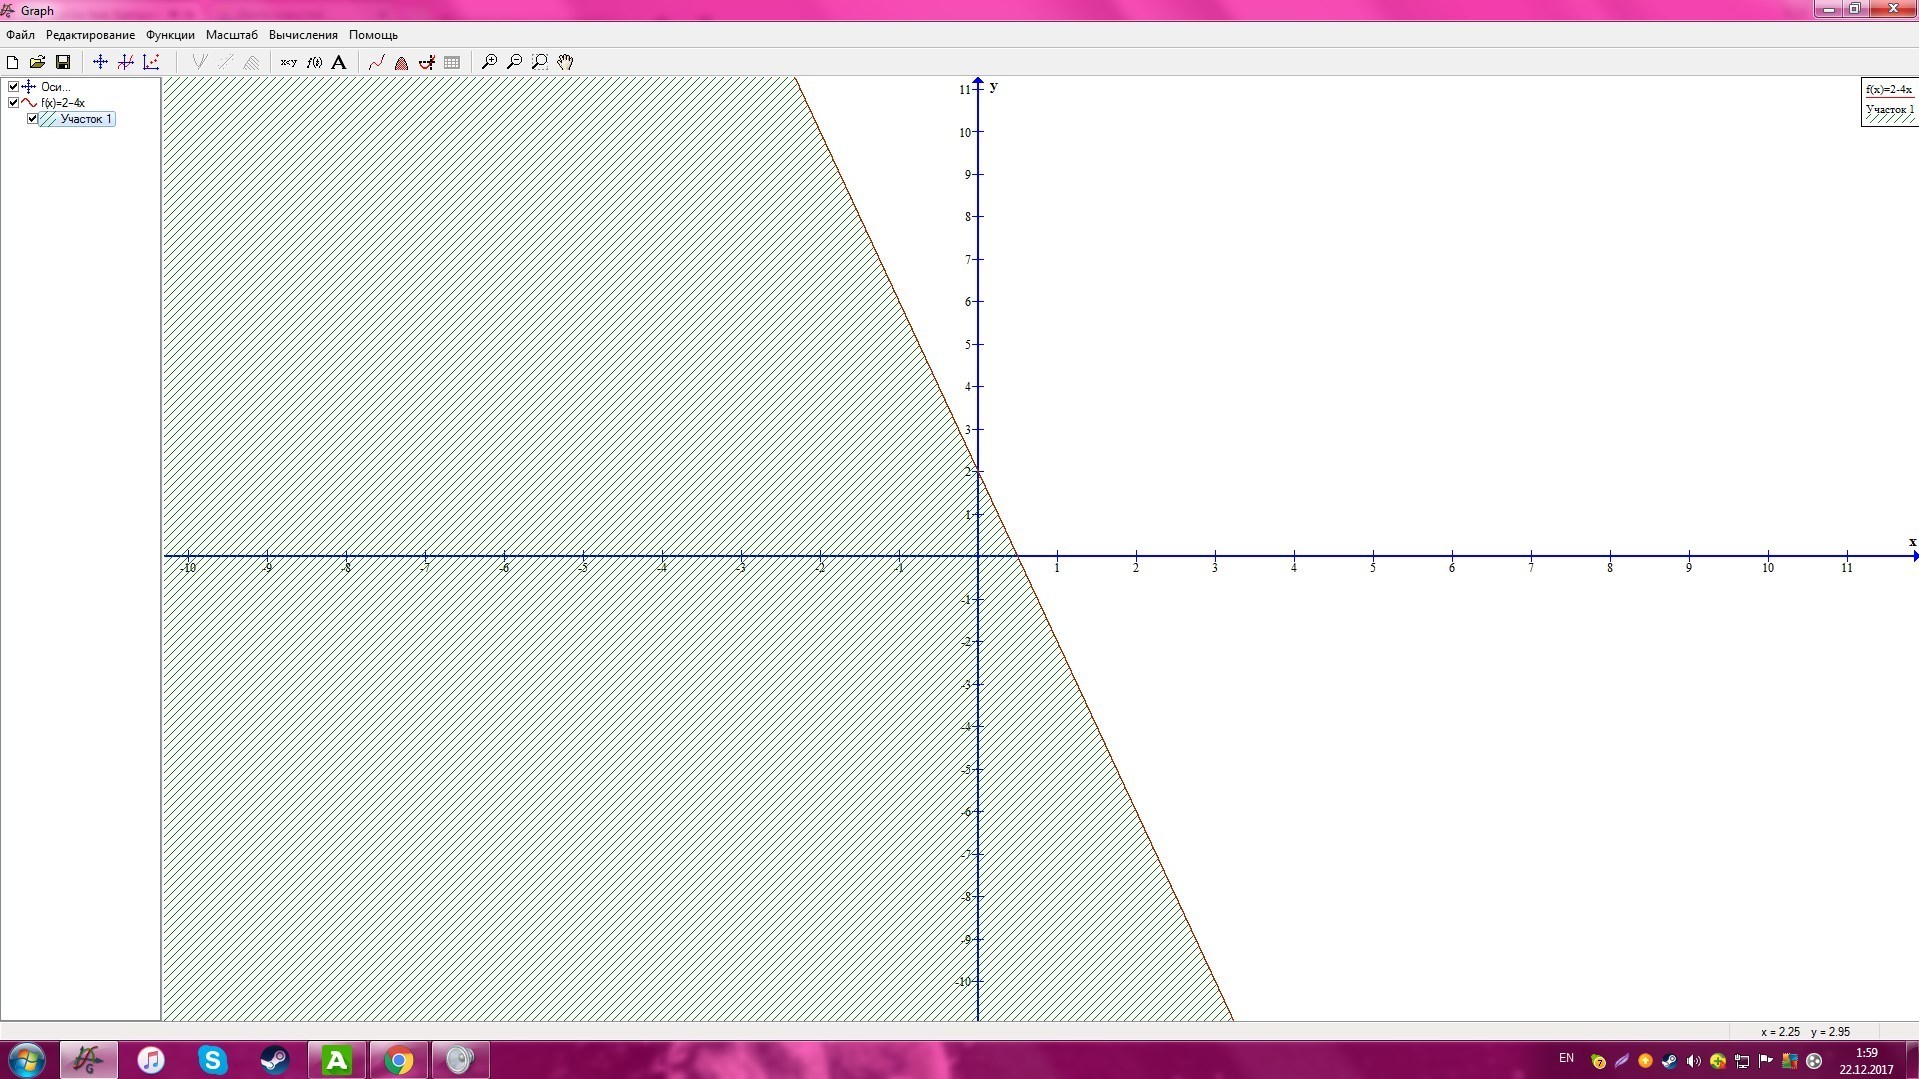
Task: Click the New document icon
Action: coord(13,62)
